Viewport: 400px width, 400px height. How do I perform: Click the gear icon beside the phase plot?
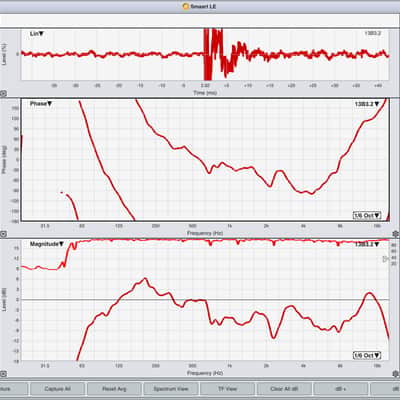396,234
